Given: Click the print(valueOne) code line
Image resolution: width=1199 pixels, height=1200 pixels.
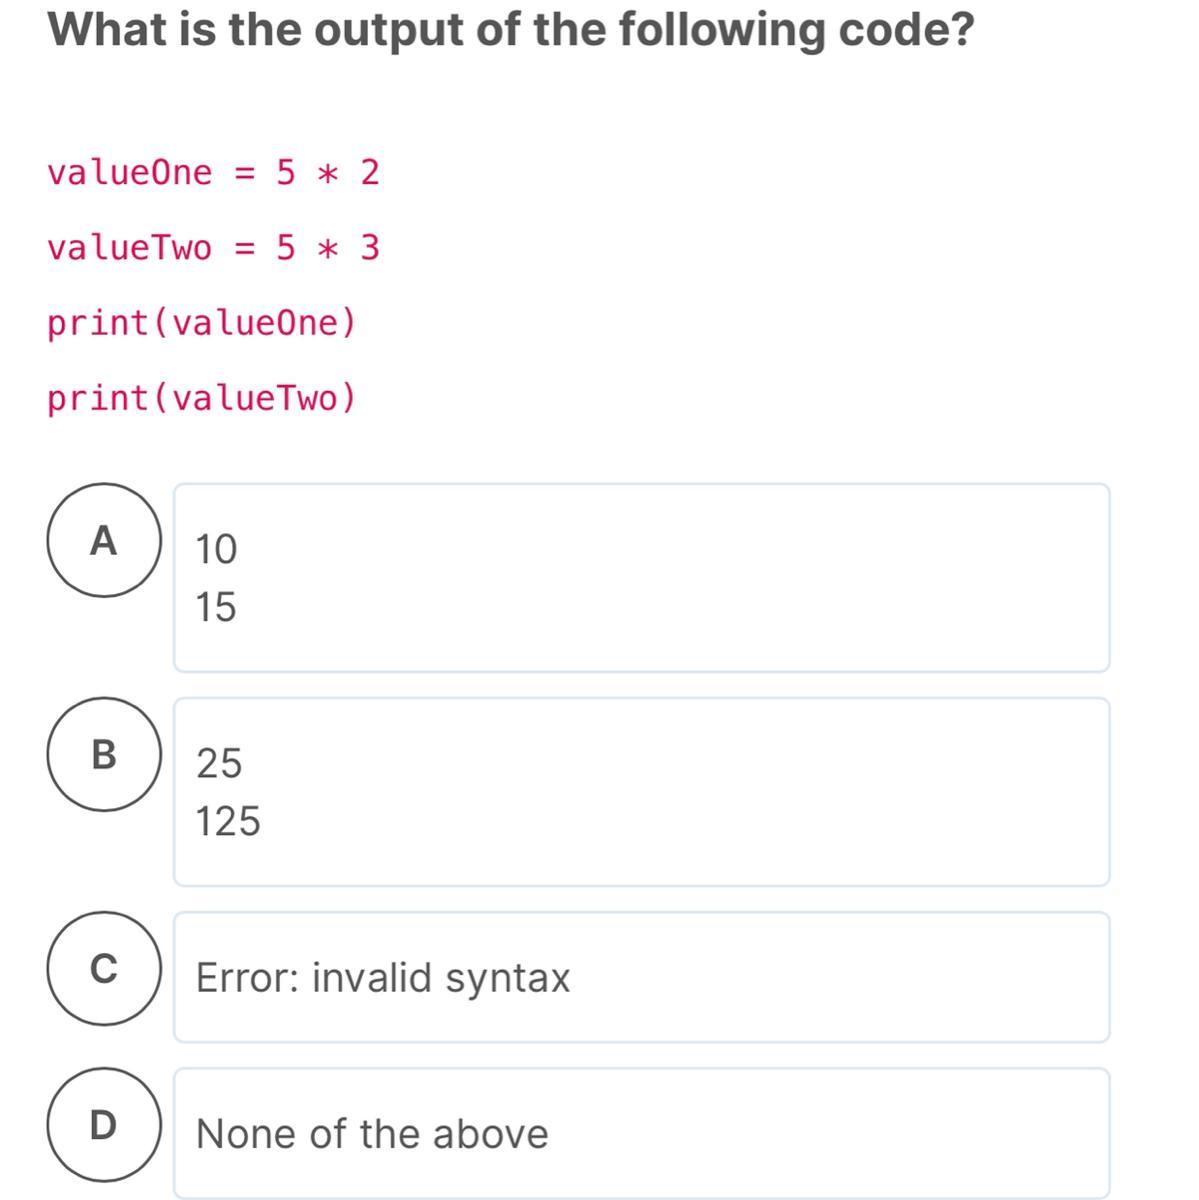Looking at the screenshot, I should [x=201, y=323].
